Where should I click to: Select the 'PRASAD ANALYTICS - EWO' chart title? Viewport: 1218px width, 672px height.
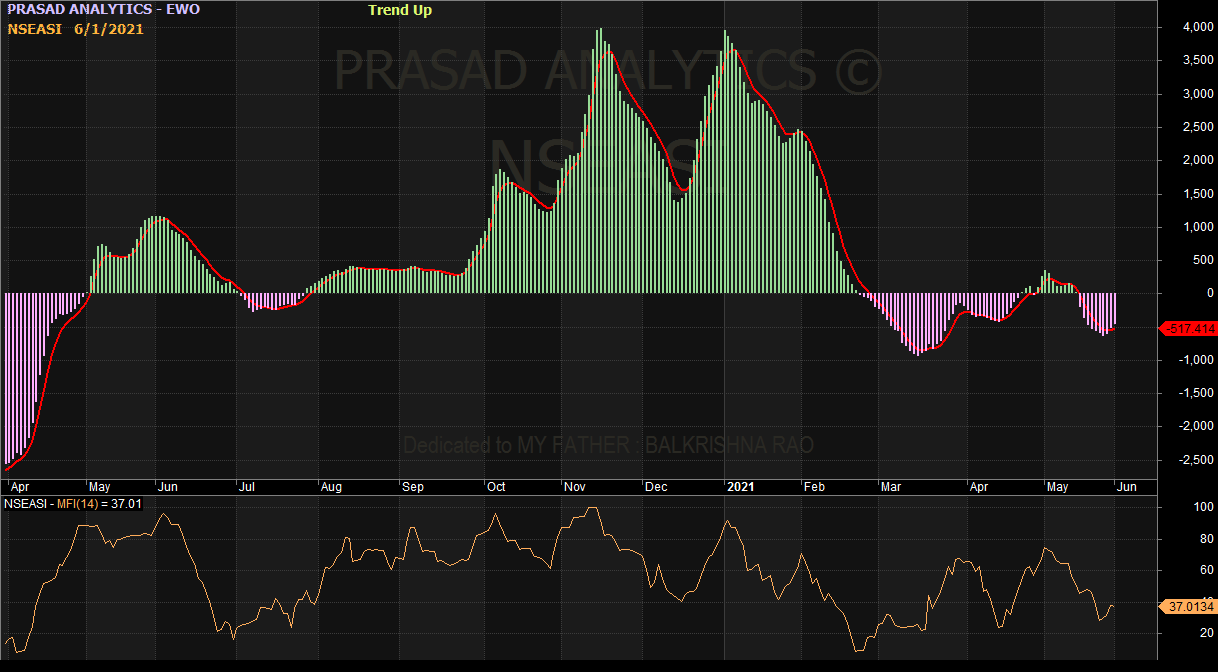point(104,10)
